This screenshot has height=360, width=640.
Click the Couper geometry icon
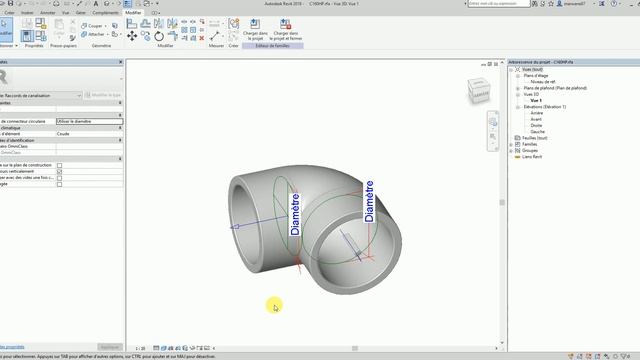[84, 26]
